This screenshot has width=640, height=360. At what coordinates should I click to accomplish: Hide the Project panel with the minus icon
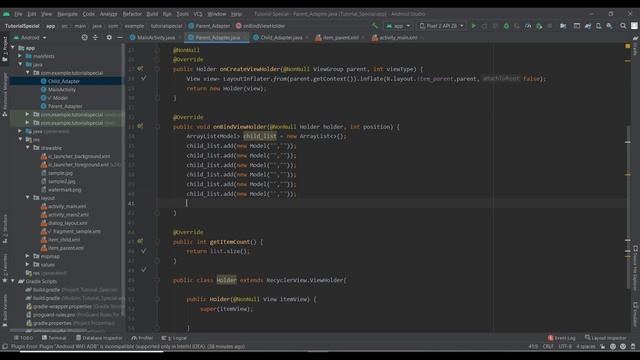[x=120, y=38]
